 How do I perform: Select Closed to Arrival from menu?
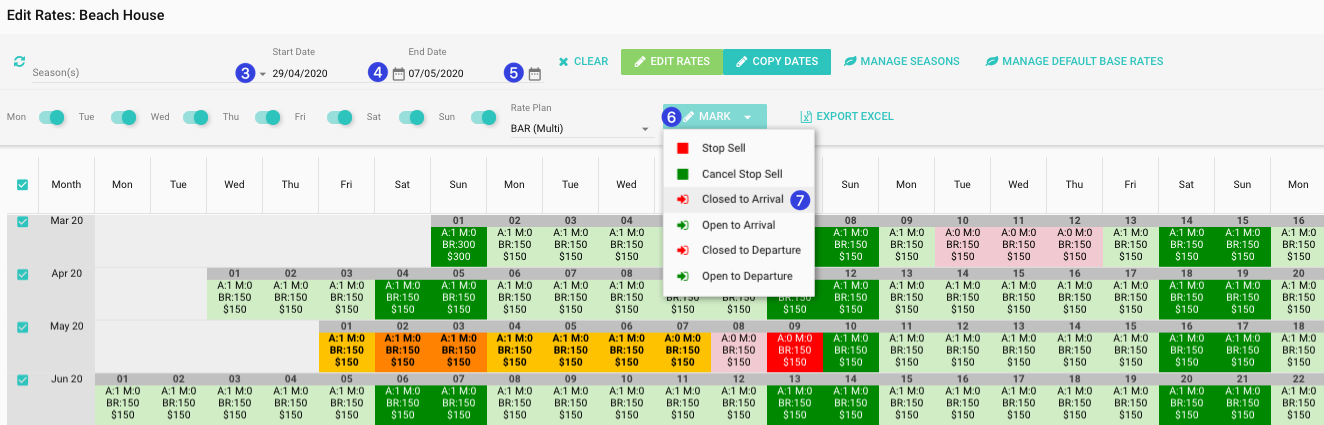(x=742, y=199)
